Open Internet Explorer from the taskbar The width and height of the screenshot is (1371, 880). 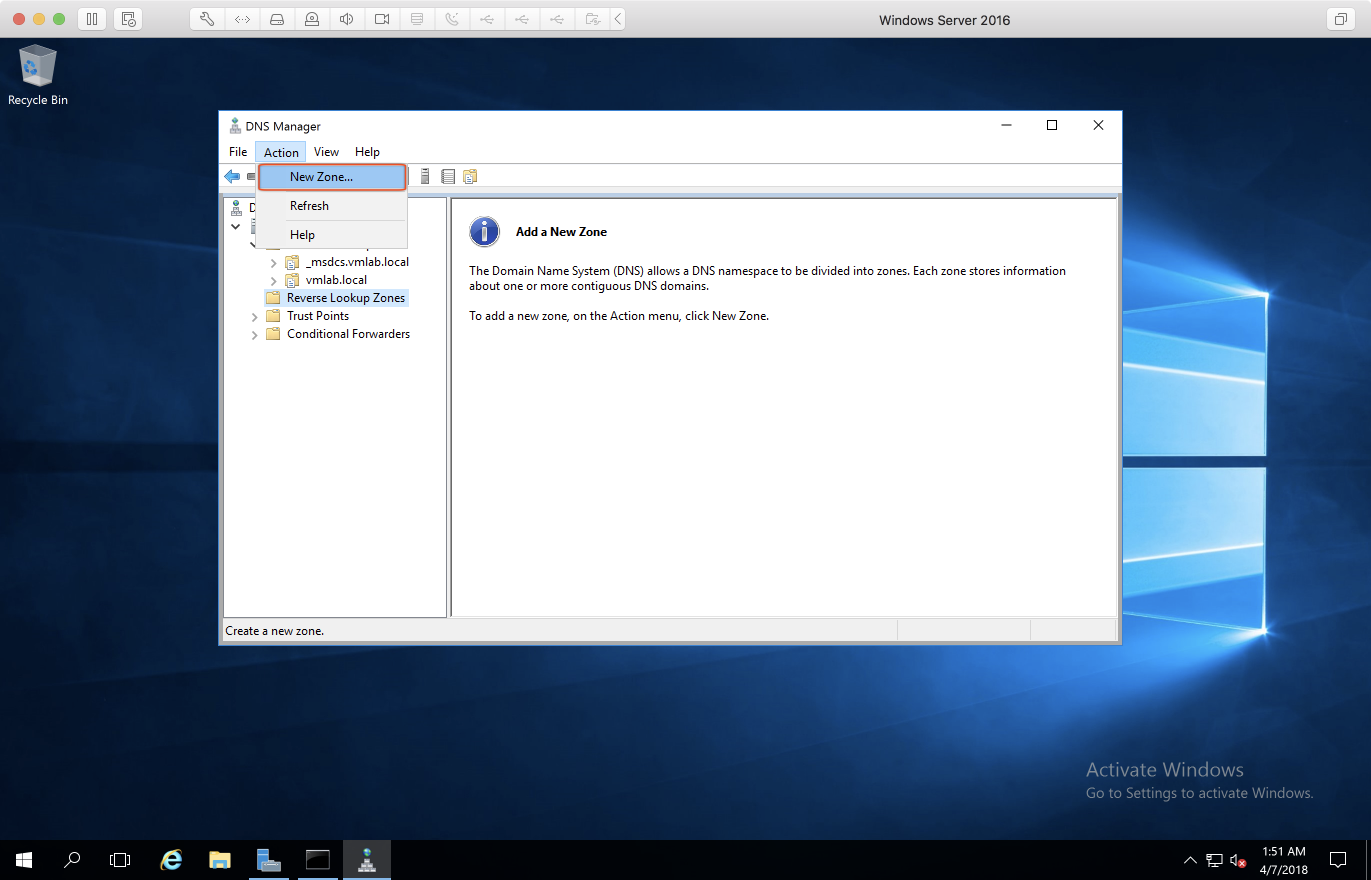(172, 860)
